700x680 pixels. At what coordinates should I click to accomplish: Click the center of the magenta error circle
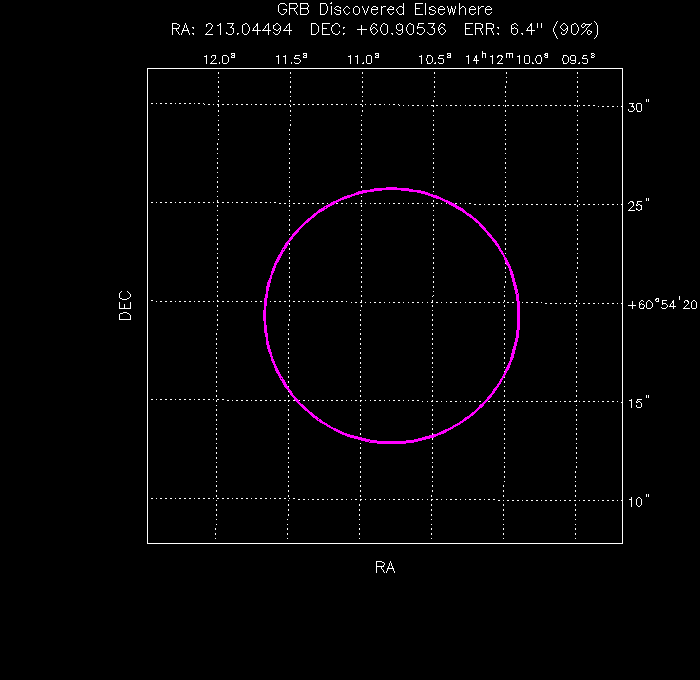click(x=392, y=315)
